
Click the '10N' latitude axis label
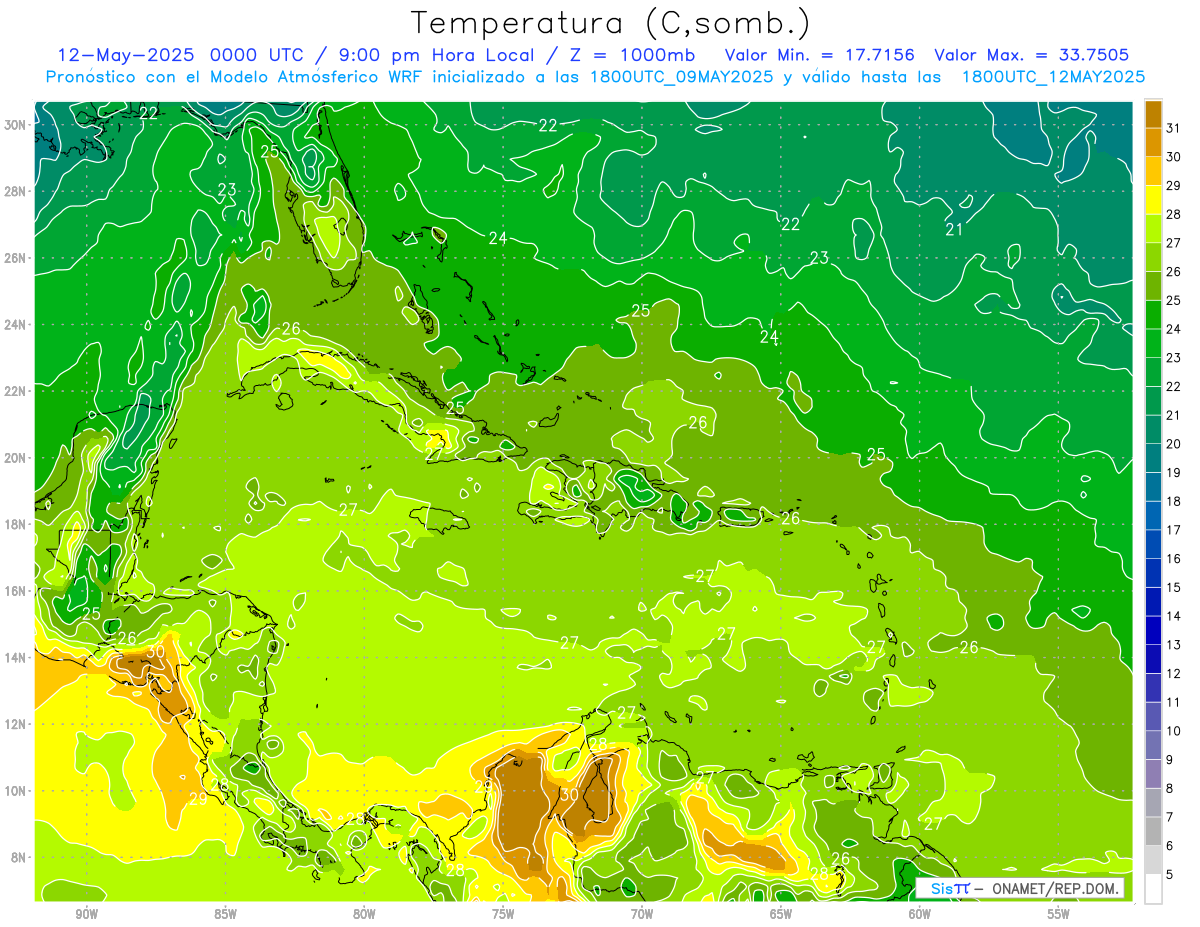point(16,790)
